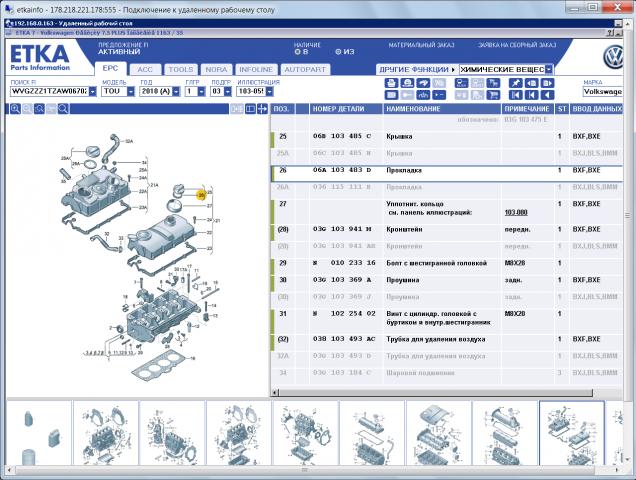Viewport: 636px width, 480px height.
Task: Click highlighted callout 26 in the illustration
Action: pyautogui.click(x=201, y=195)
